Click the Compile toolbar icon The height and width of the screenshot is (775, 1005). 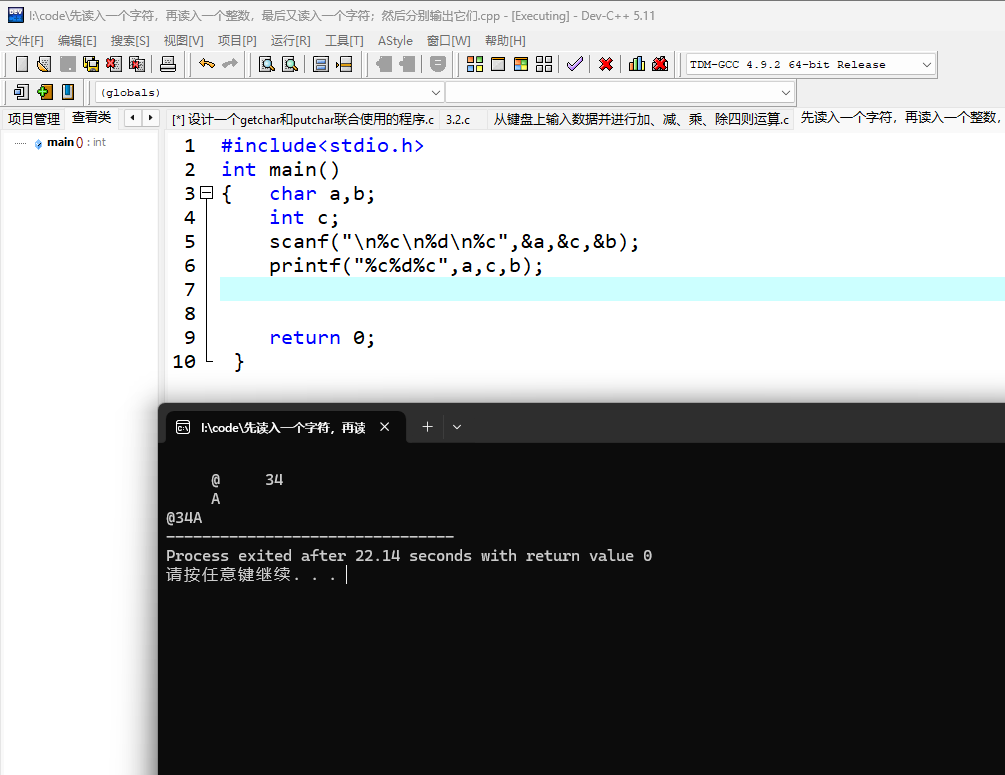[475, 64]
